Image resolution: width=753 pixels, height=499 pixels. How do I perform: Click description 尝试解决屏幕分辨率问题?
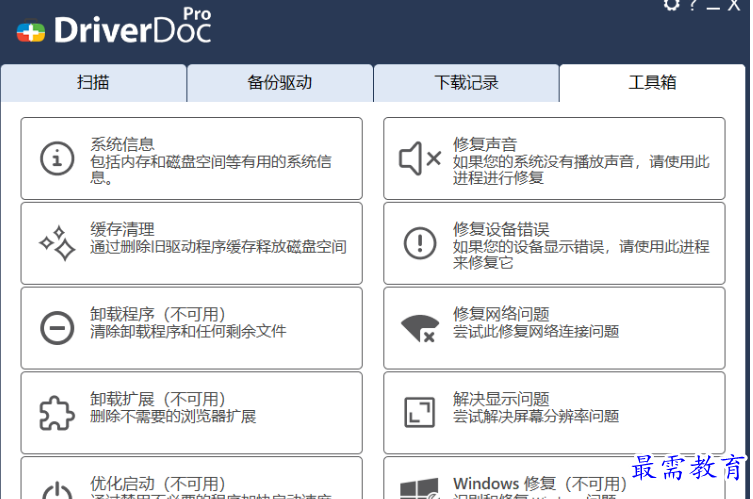[x=536, y=416]
